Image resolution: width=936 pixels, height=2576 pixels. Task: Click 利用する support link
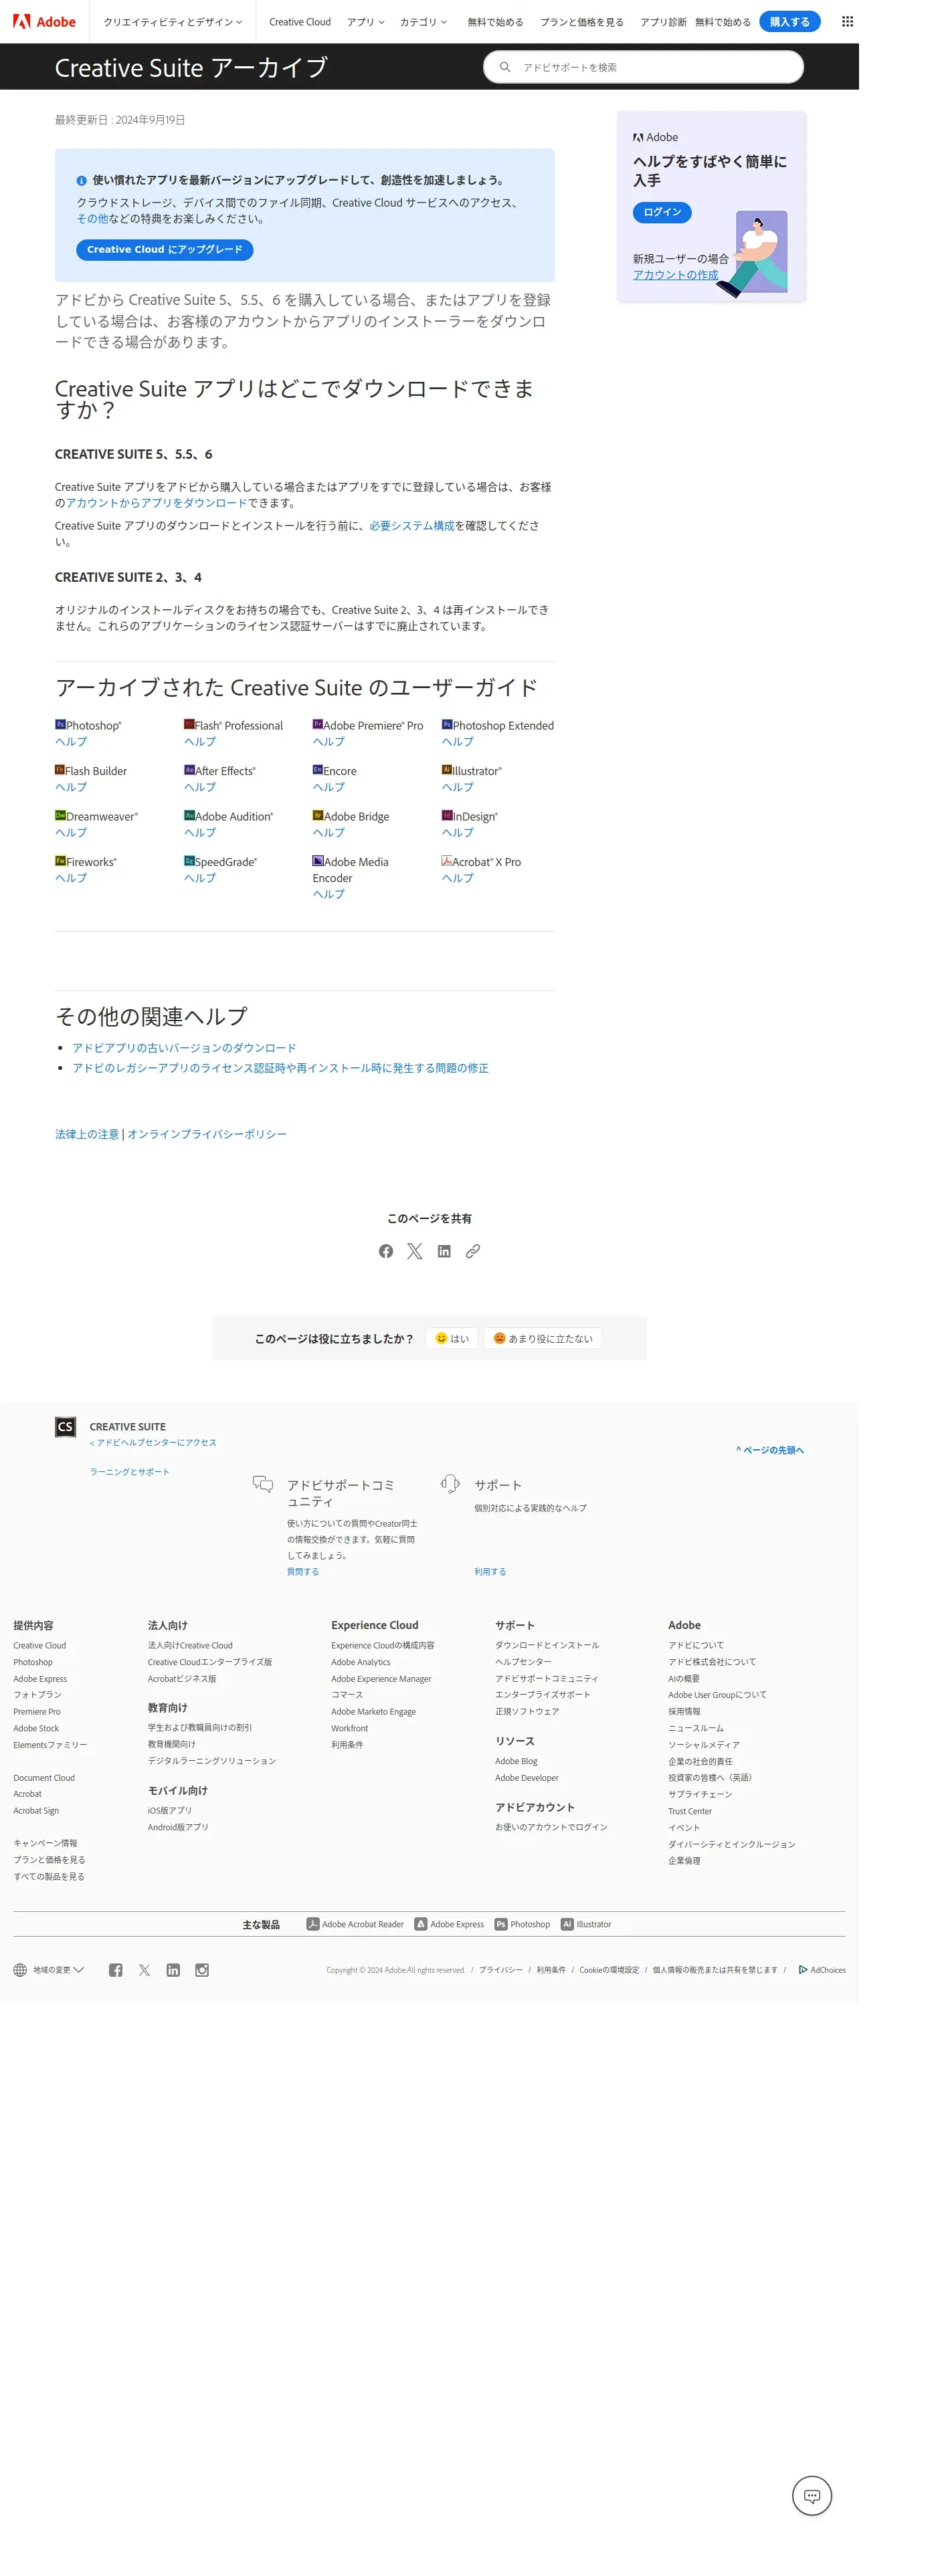[490, 1571]
